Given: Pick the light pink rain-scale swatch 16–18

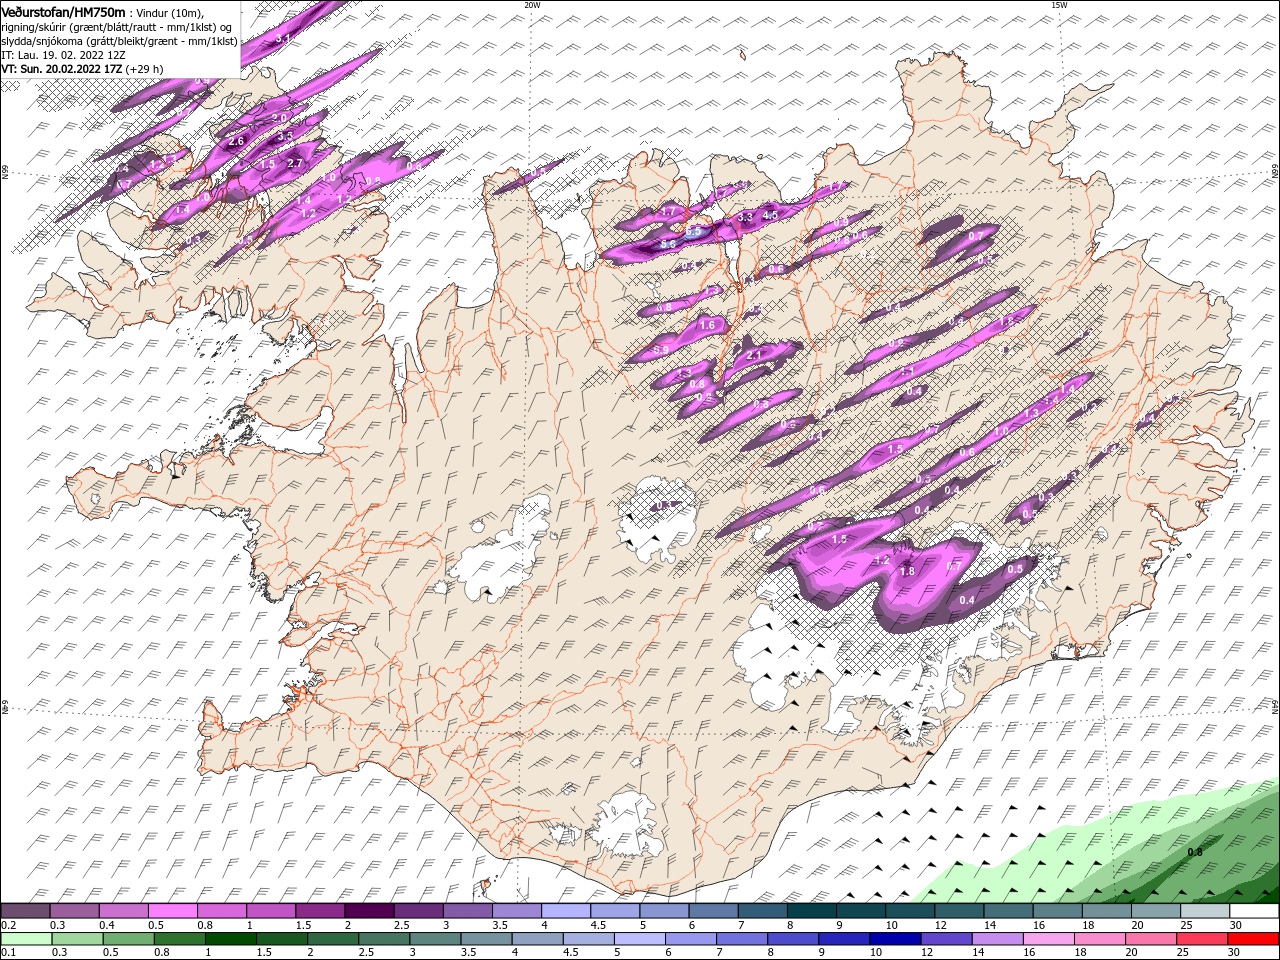Looking at the screenshot, I should (x=1048, y=939).
